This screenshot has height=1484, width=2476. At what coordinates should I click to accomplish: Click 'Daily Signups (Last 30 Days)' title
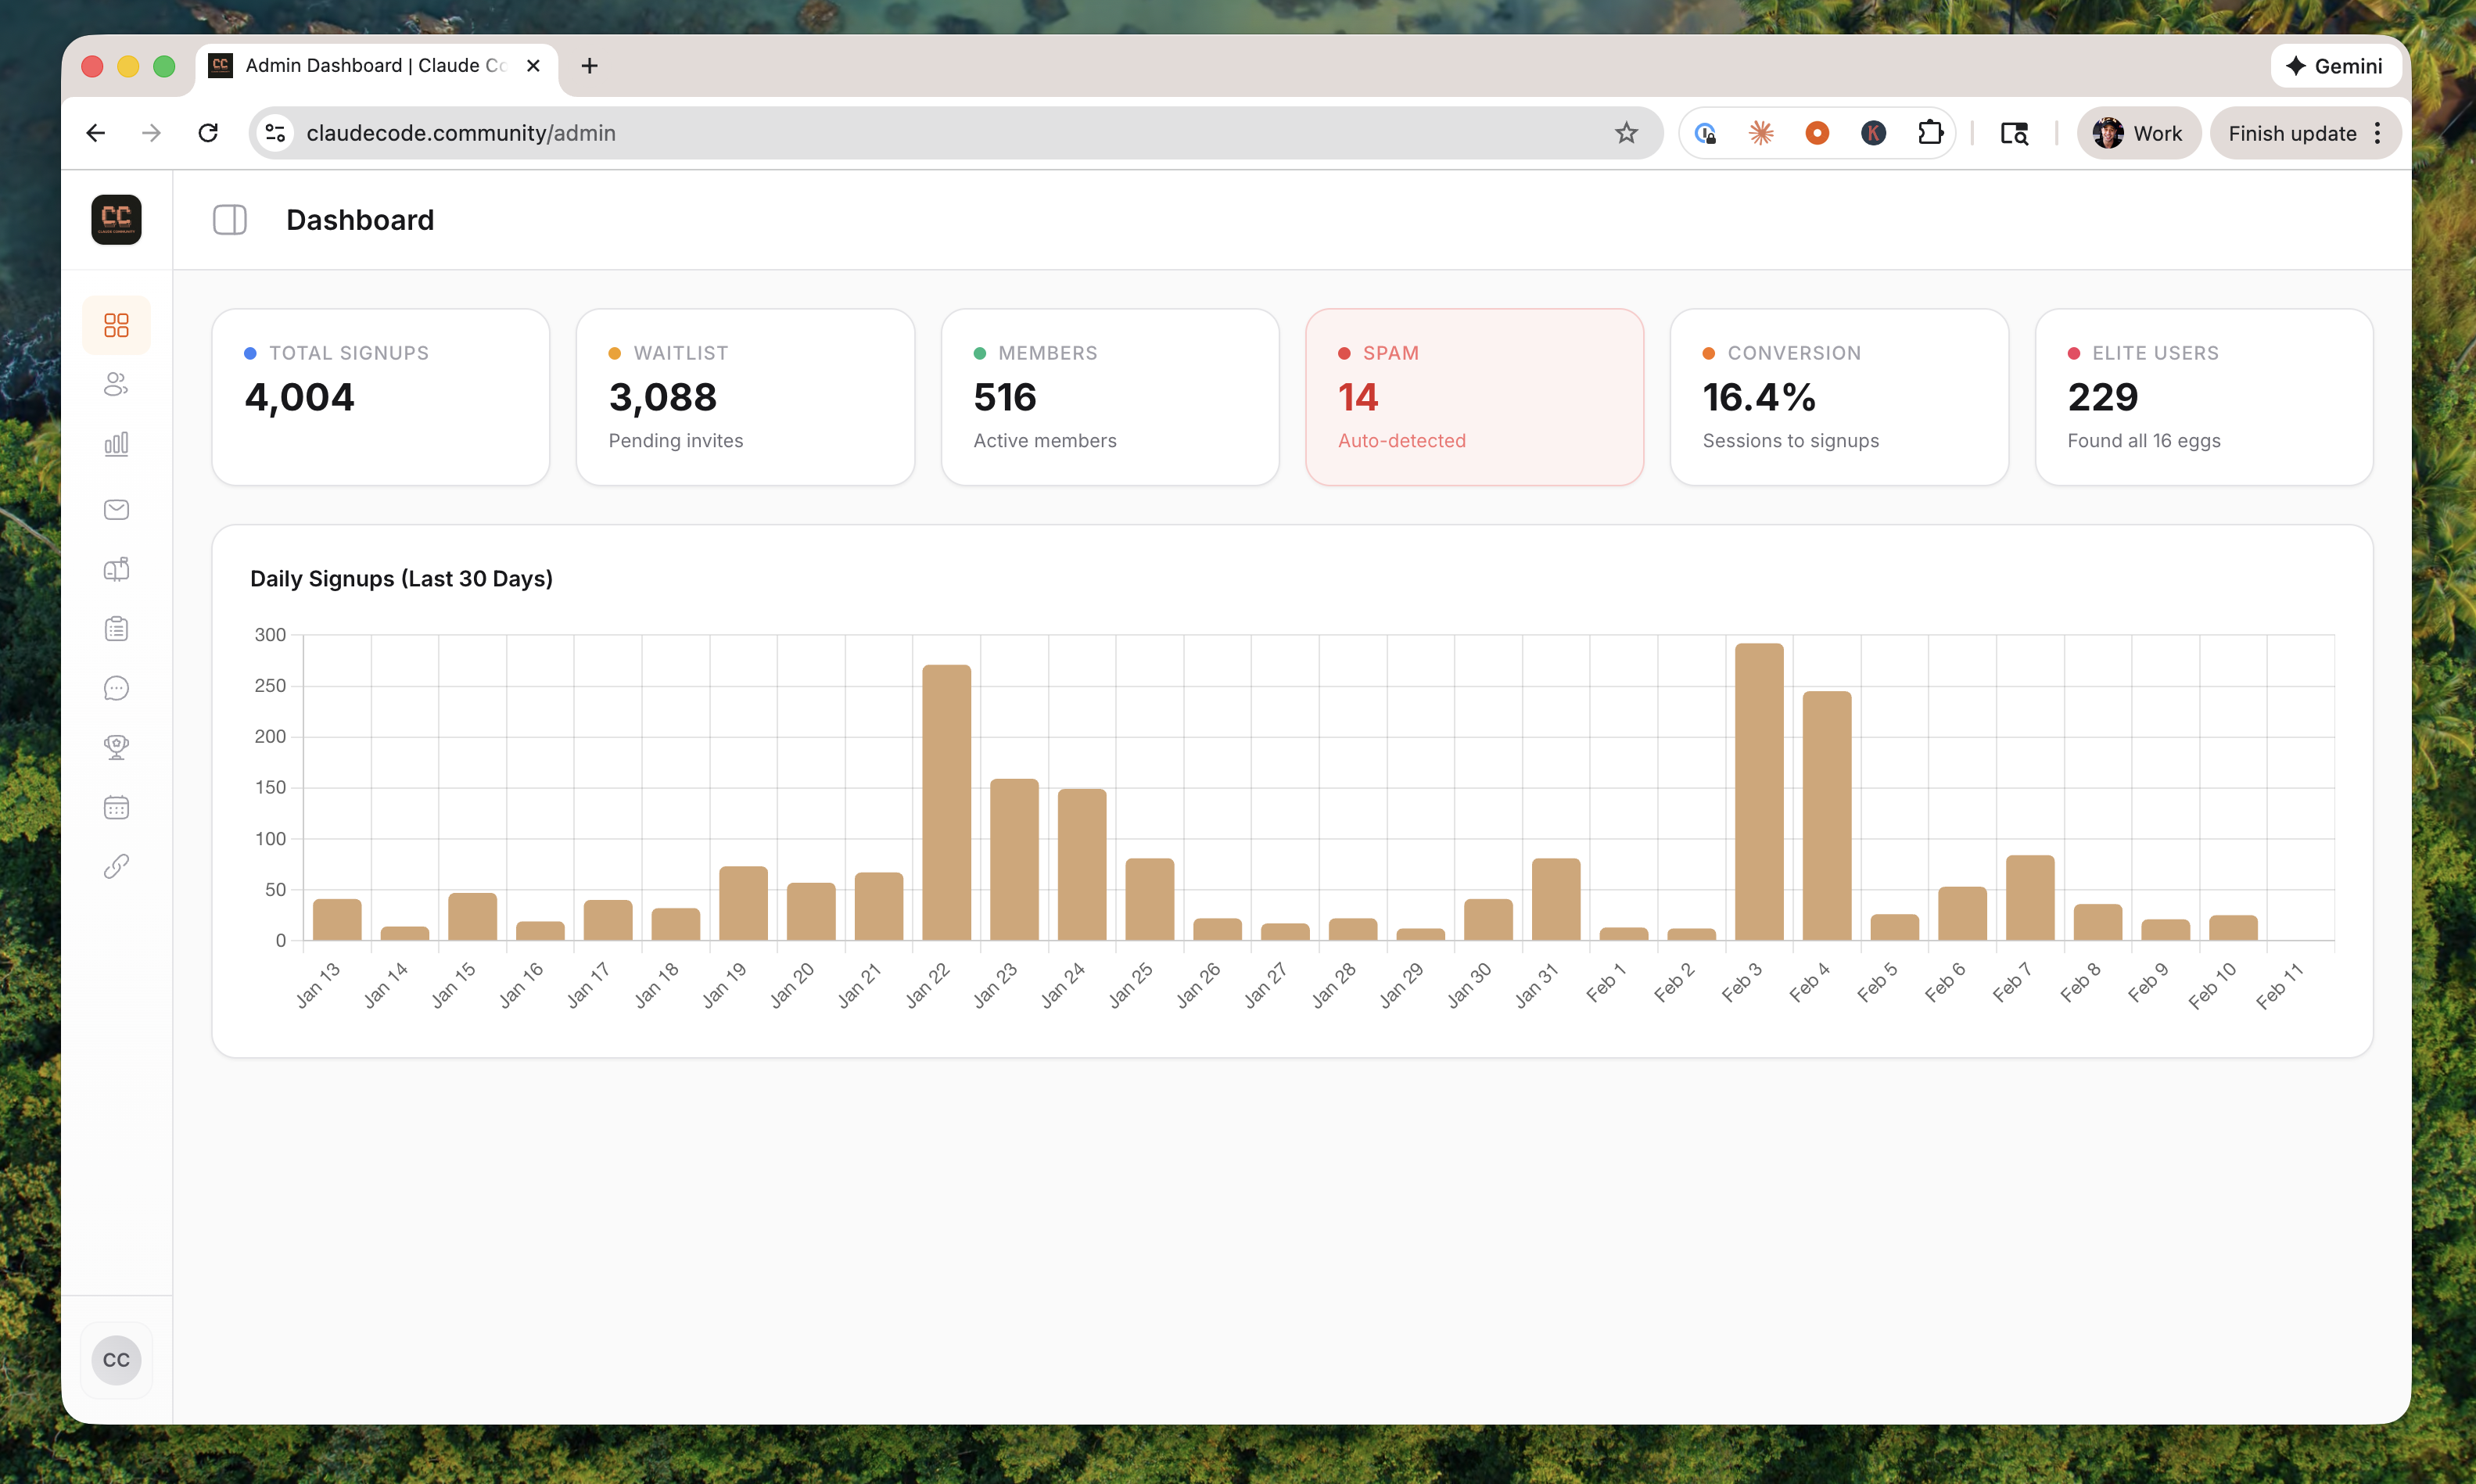pos(401,579)
